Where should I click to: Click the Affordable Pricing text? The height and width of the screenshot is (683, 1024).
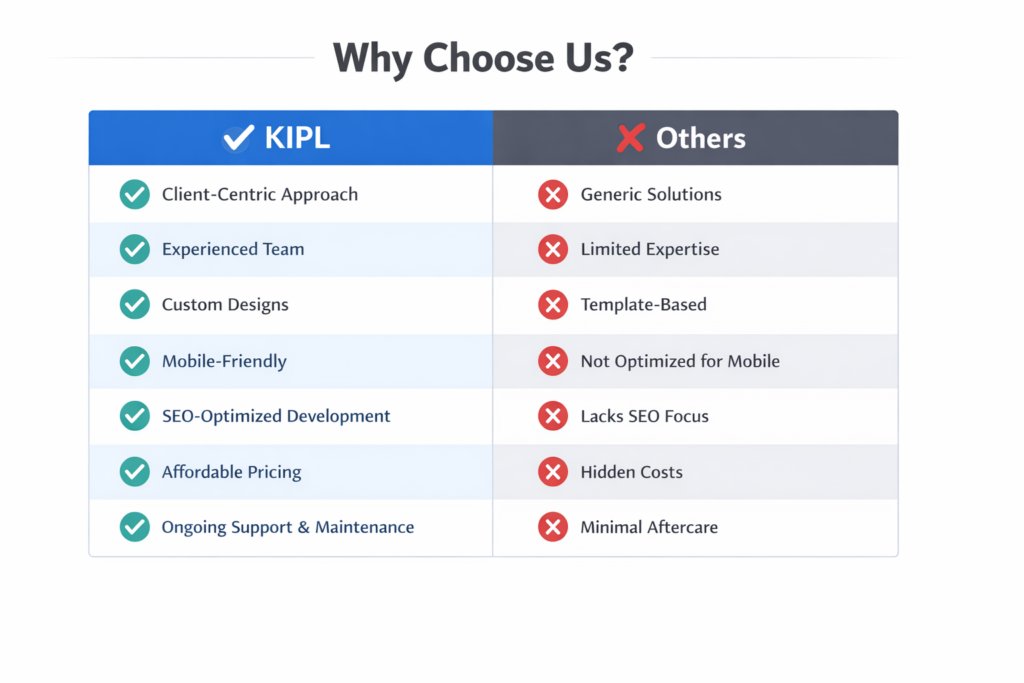coord(231,472)
